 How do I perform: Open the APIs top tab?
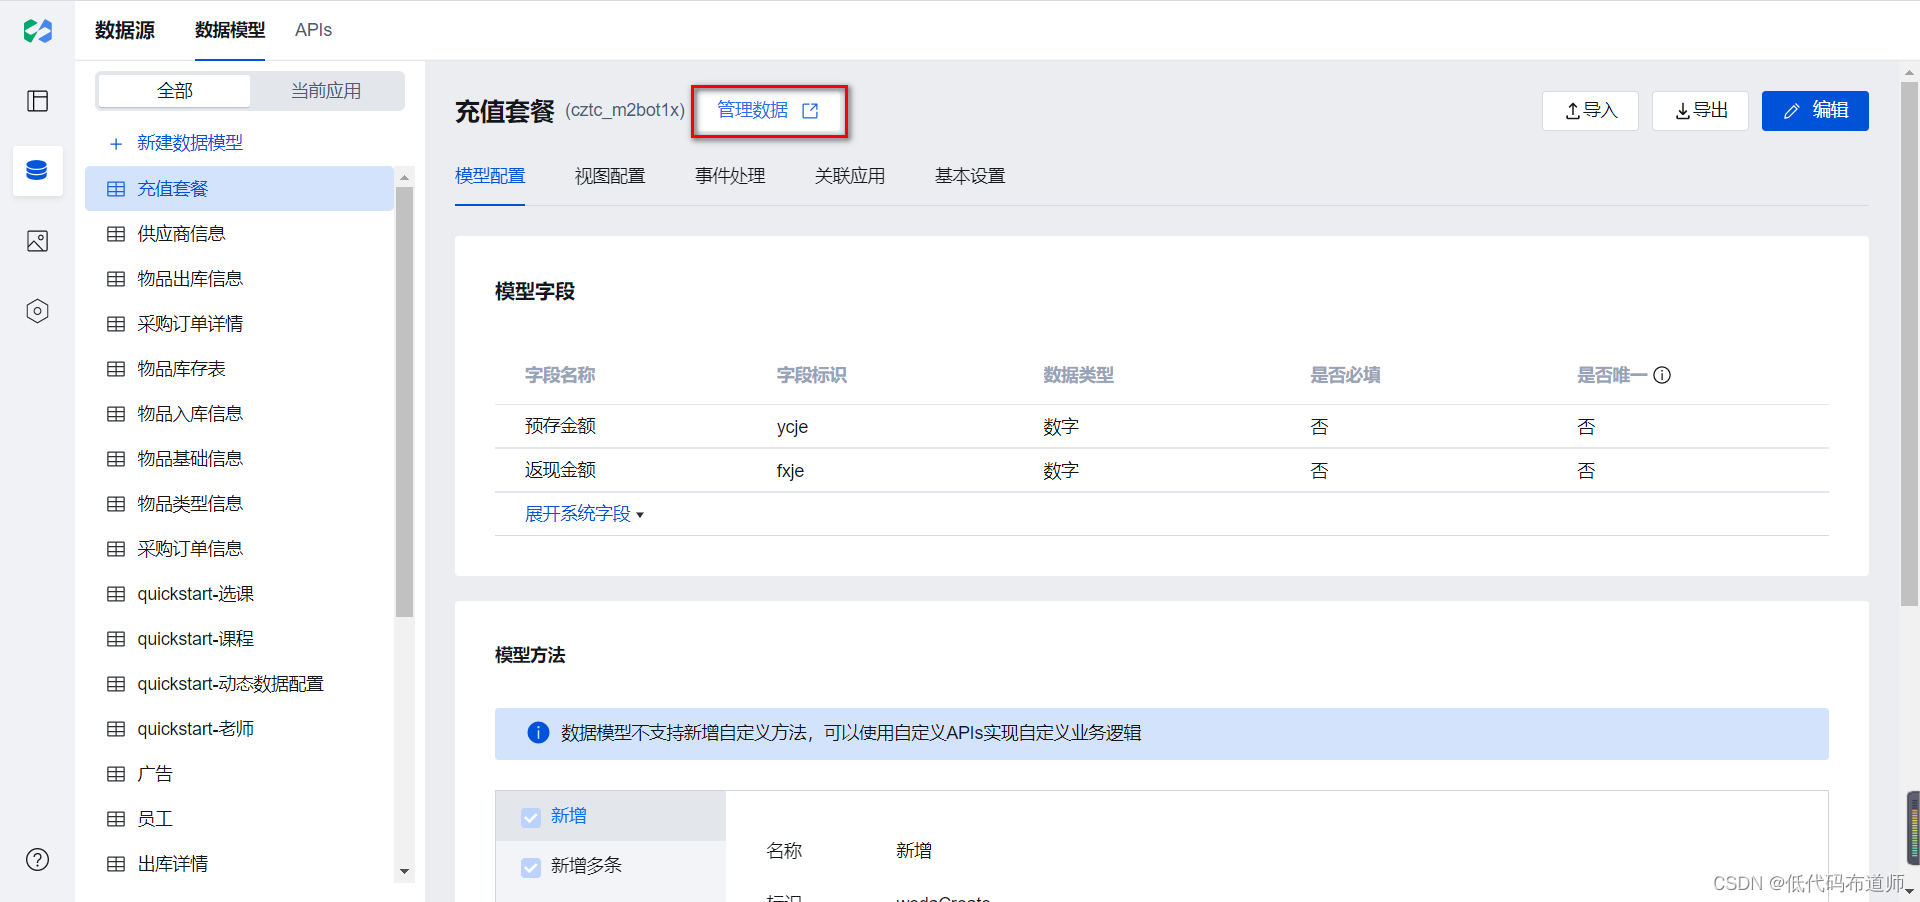(x=313, y=30)
